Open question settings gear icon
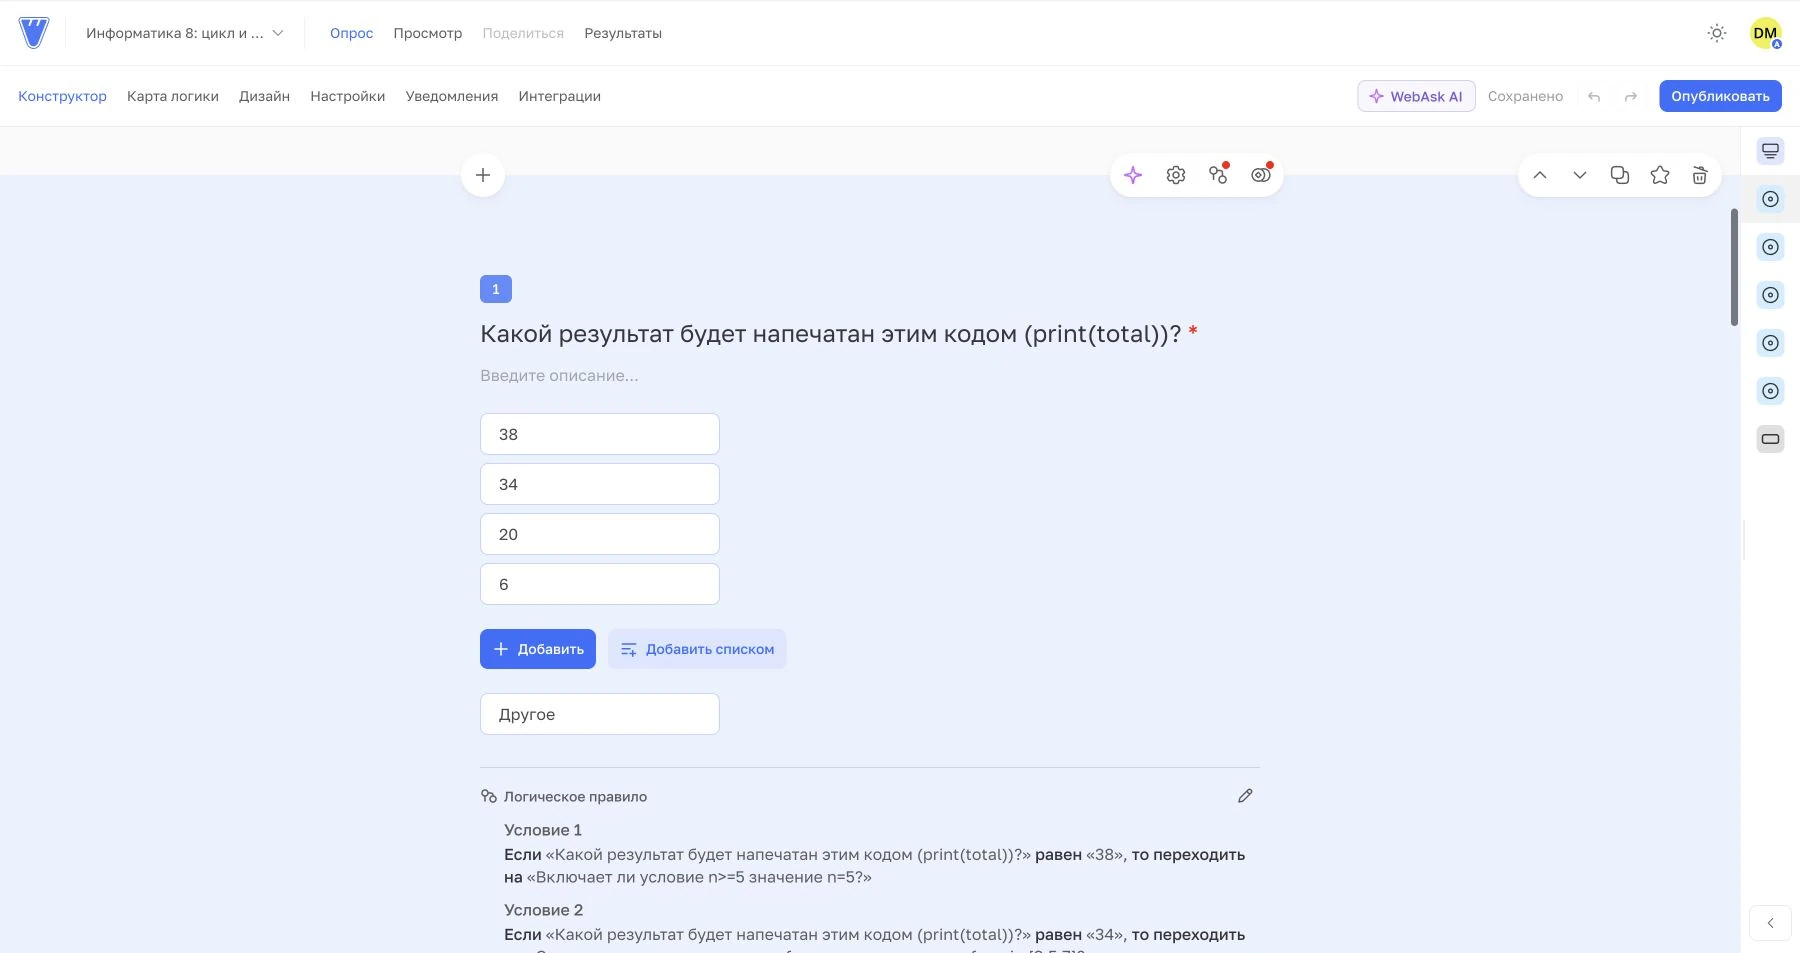This screenshot has height=953, width=1800. (x=1176, y=175)
